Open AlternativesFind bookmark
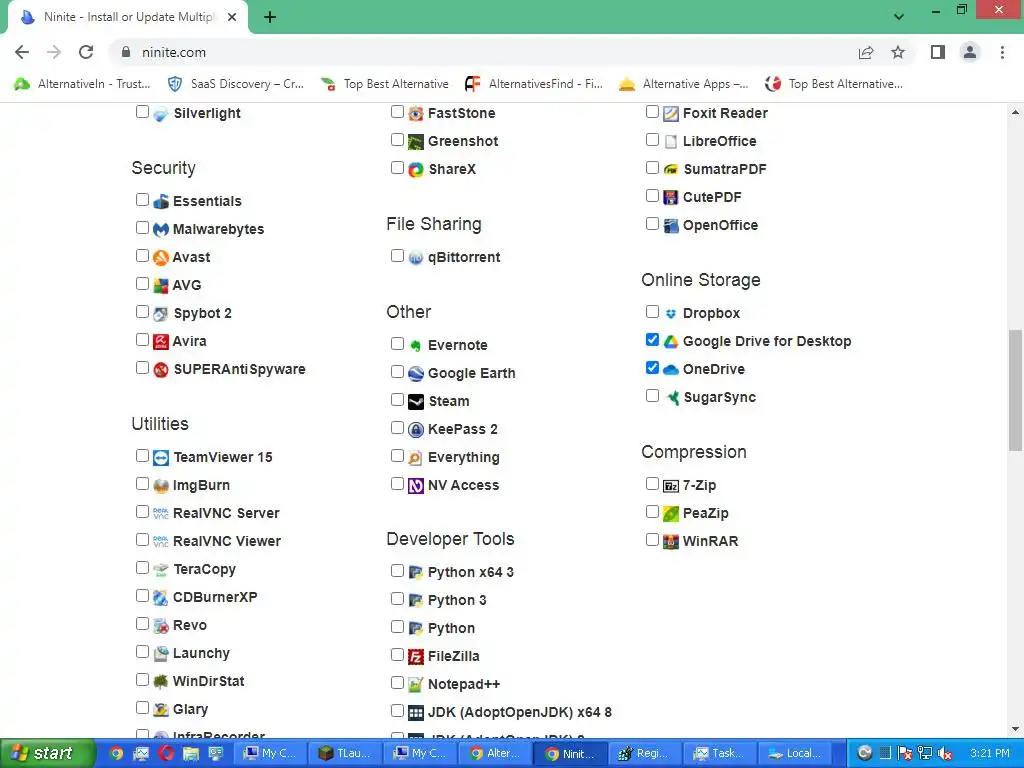The height and width of the screenshot is (768, 1024). click(534, 84)
